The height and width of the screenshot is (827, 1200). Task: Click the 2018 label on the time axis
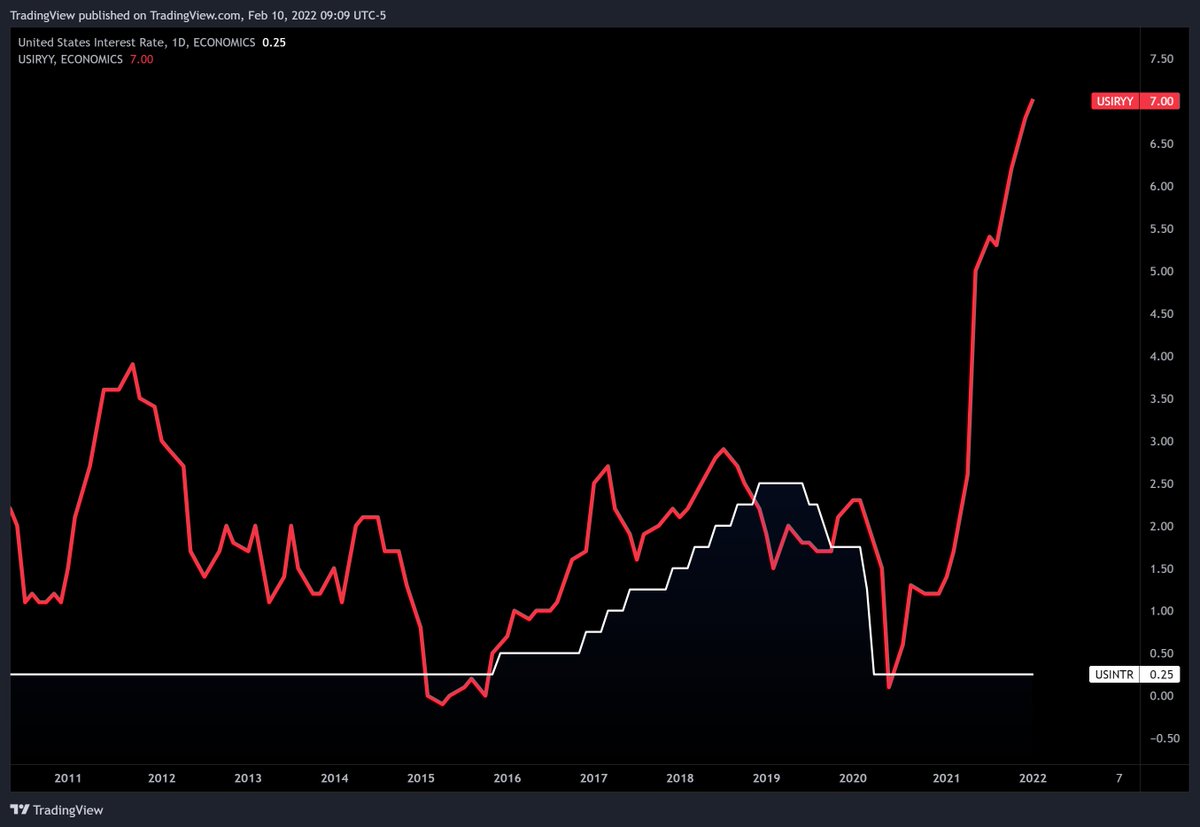pyautogui.click(x=680, y=778)
